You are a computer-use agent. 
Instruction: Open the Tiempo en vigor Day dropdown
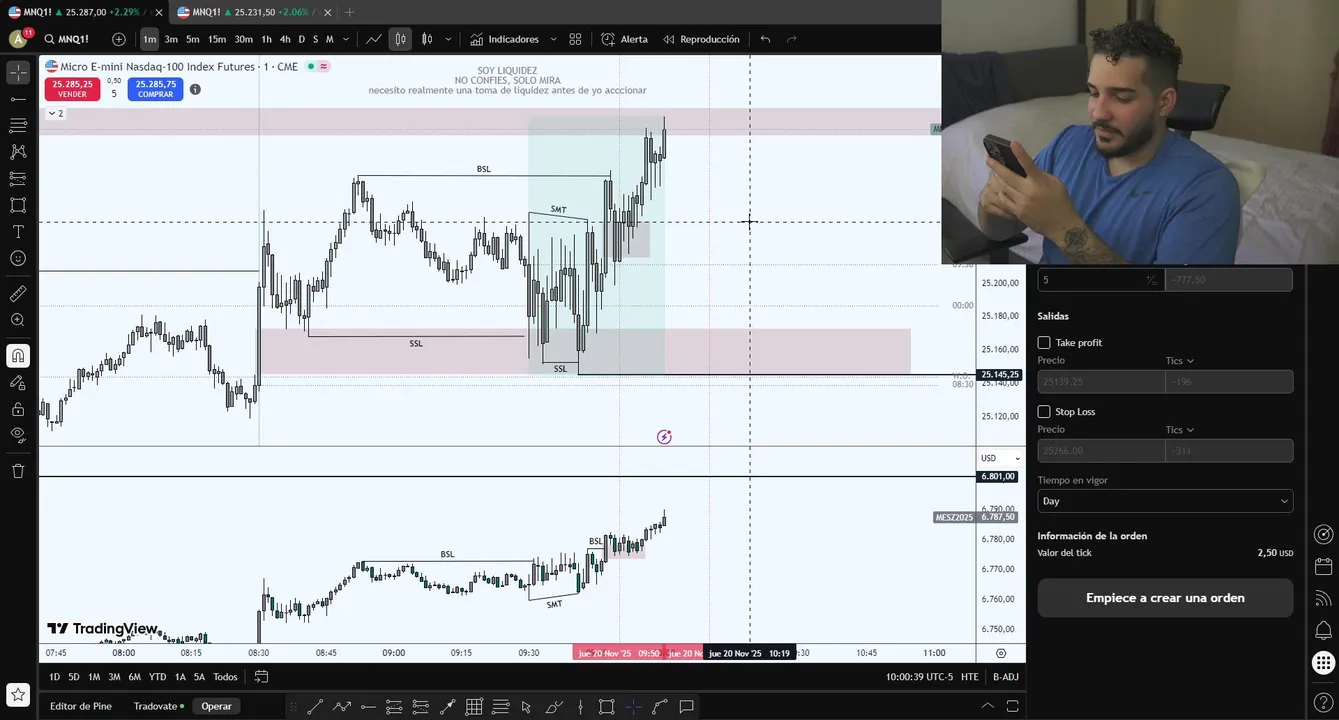click(1165, 501)
